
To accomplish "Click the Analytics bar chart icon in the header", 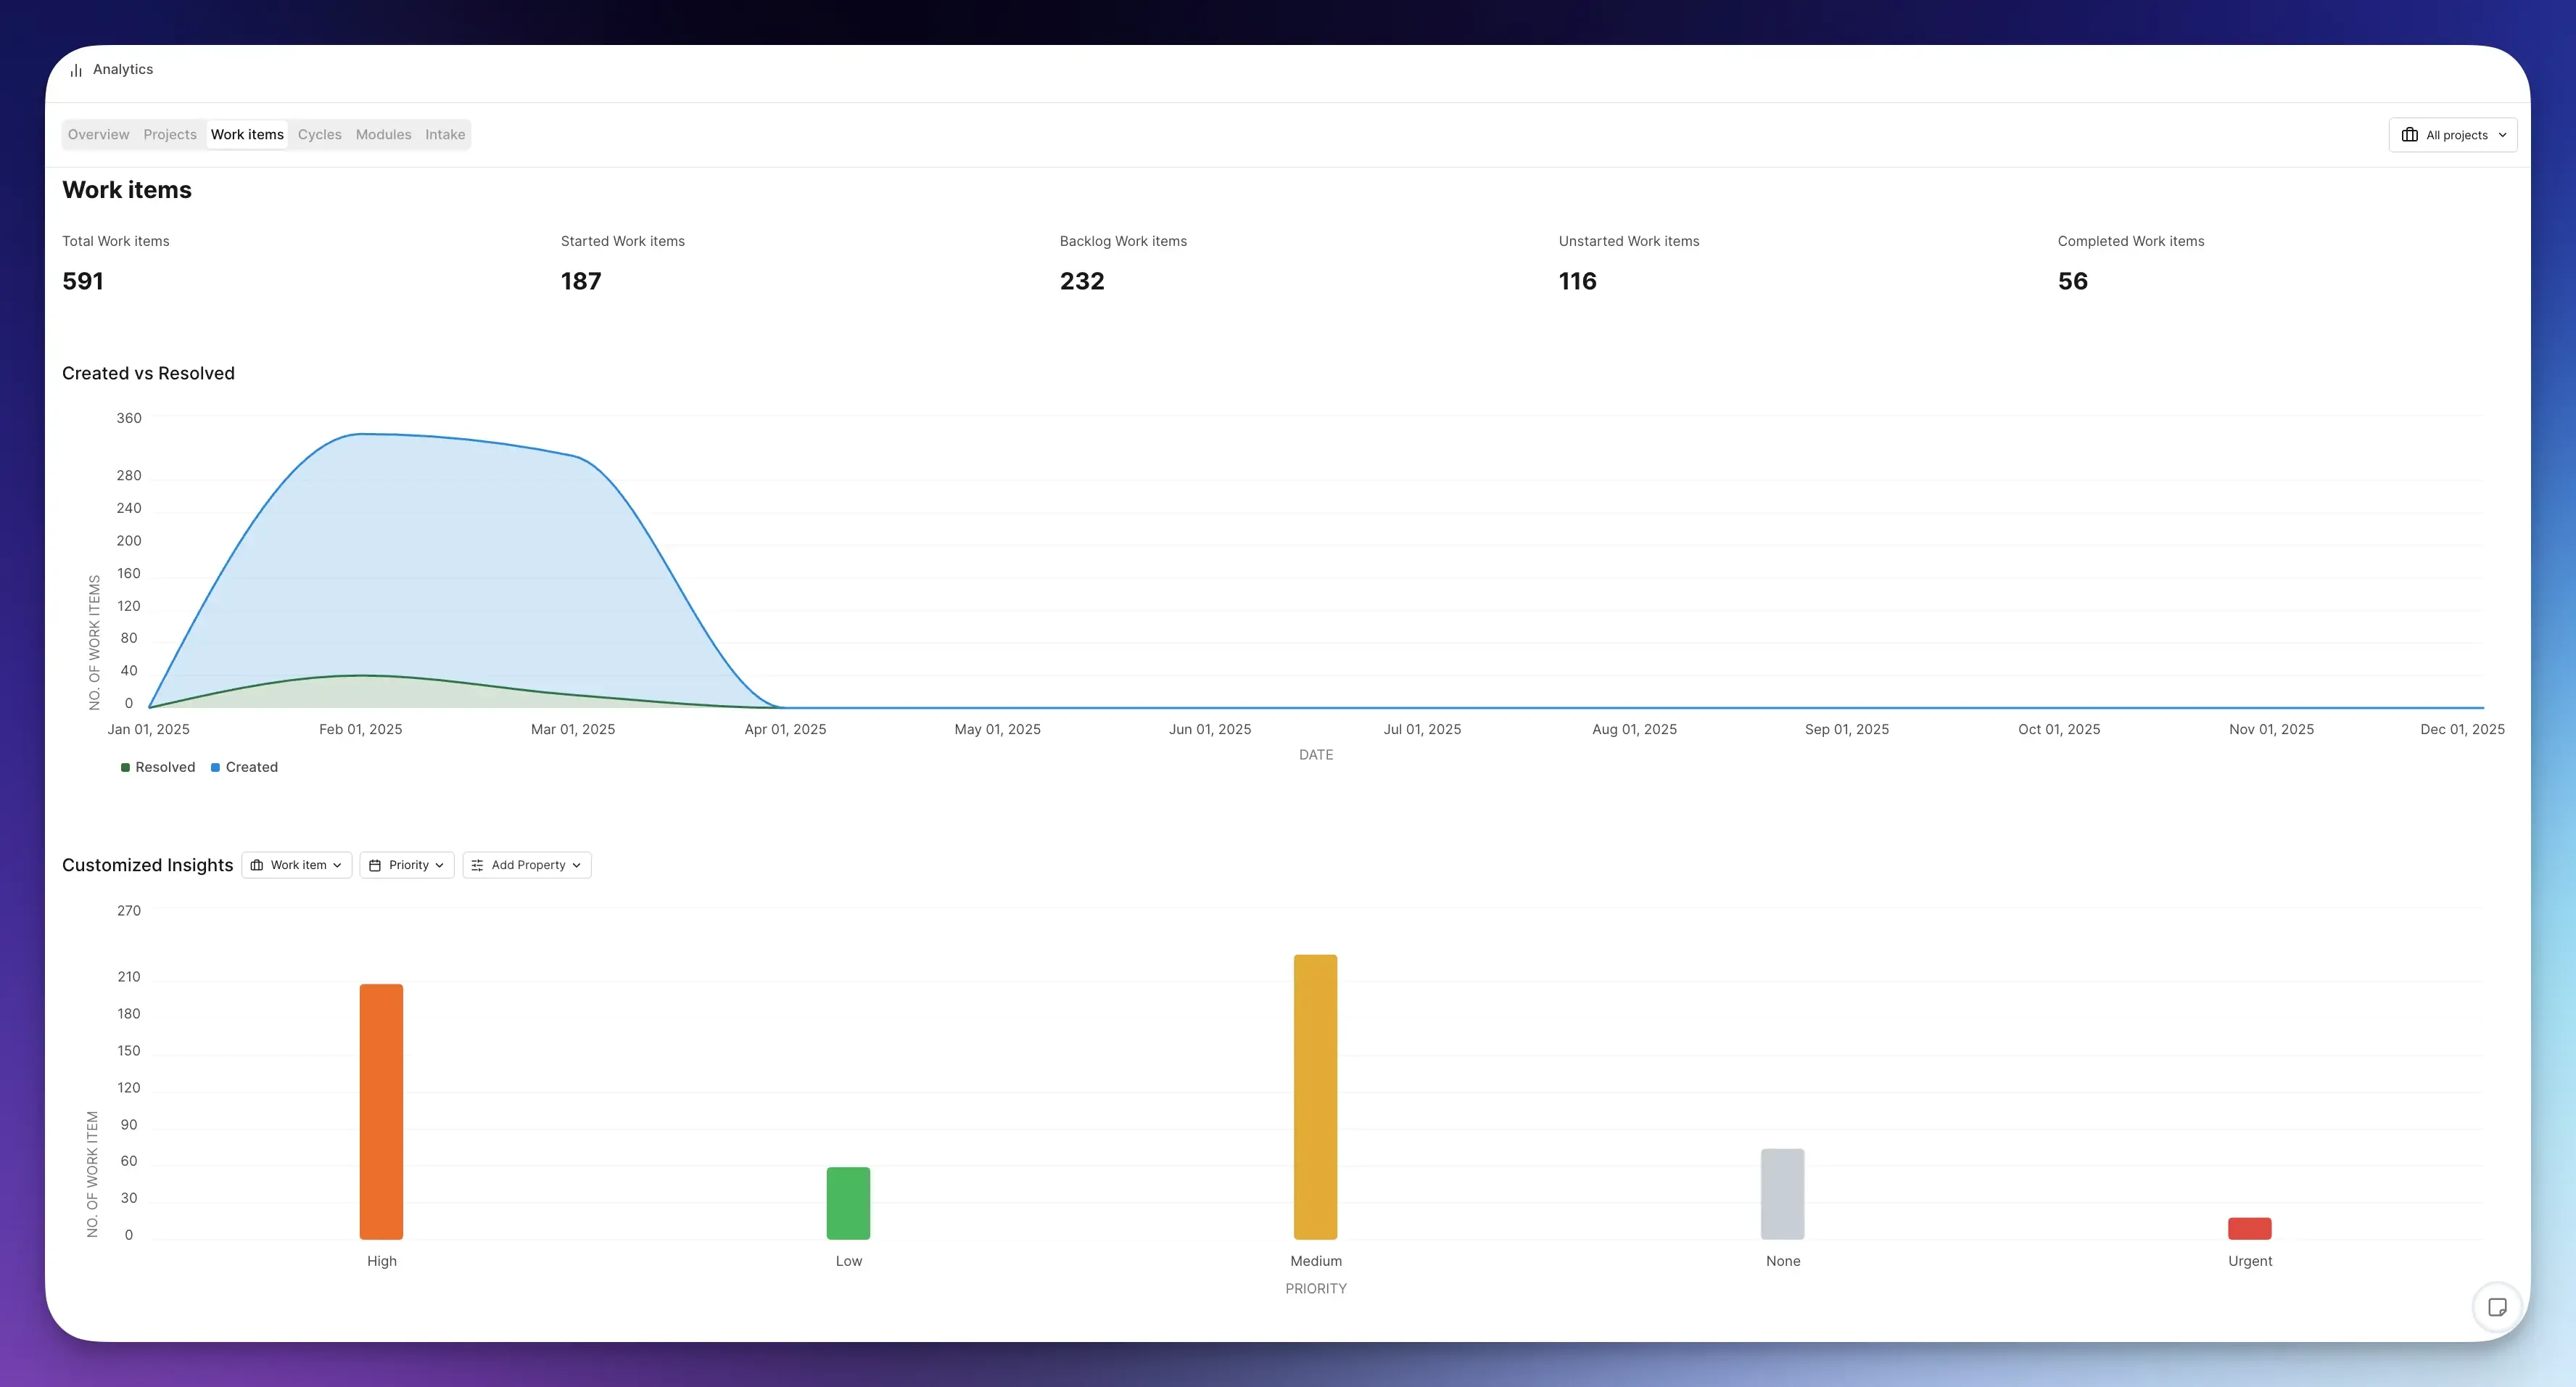I will pos(77,69).
